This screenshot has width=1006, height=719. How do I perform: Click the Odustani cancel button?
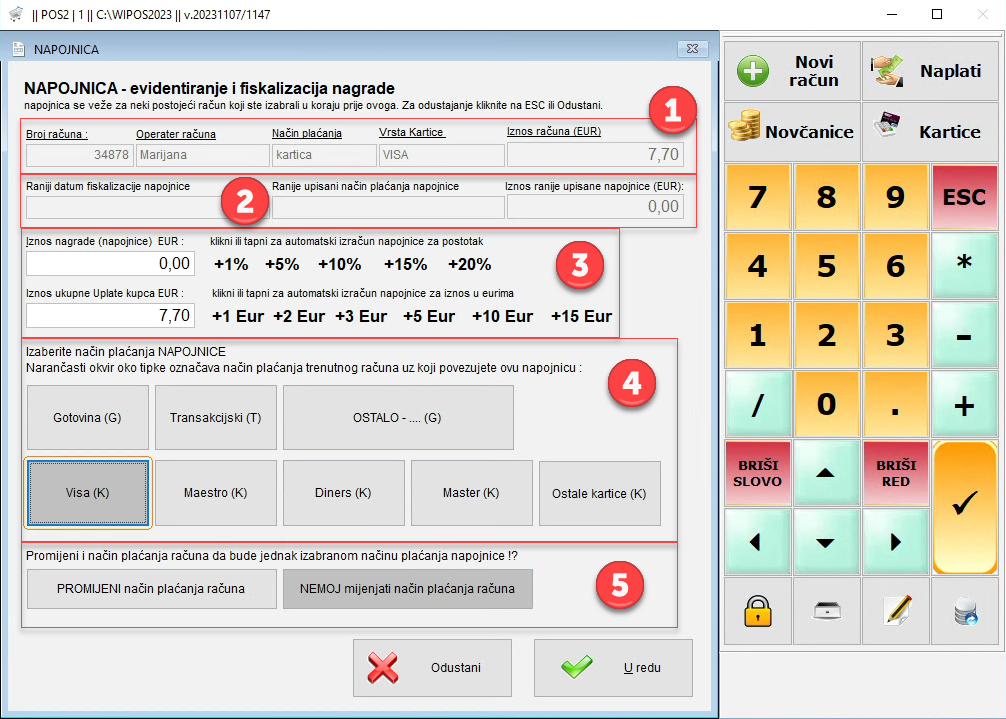point(432,668)
